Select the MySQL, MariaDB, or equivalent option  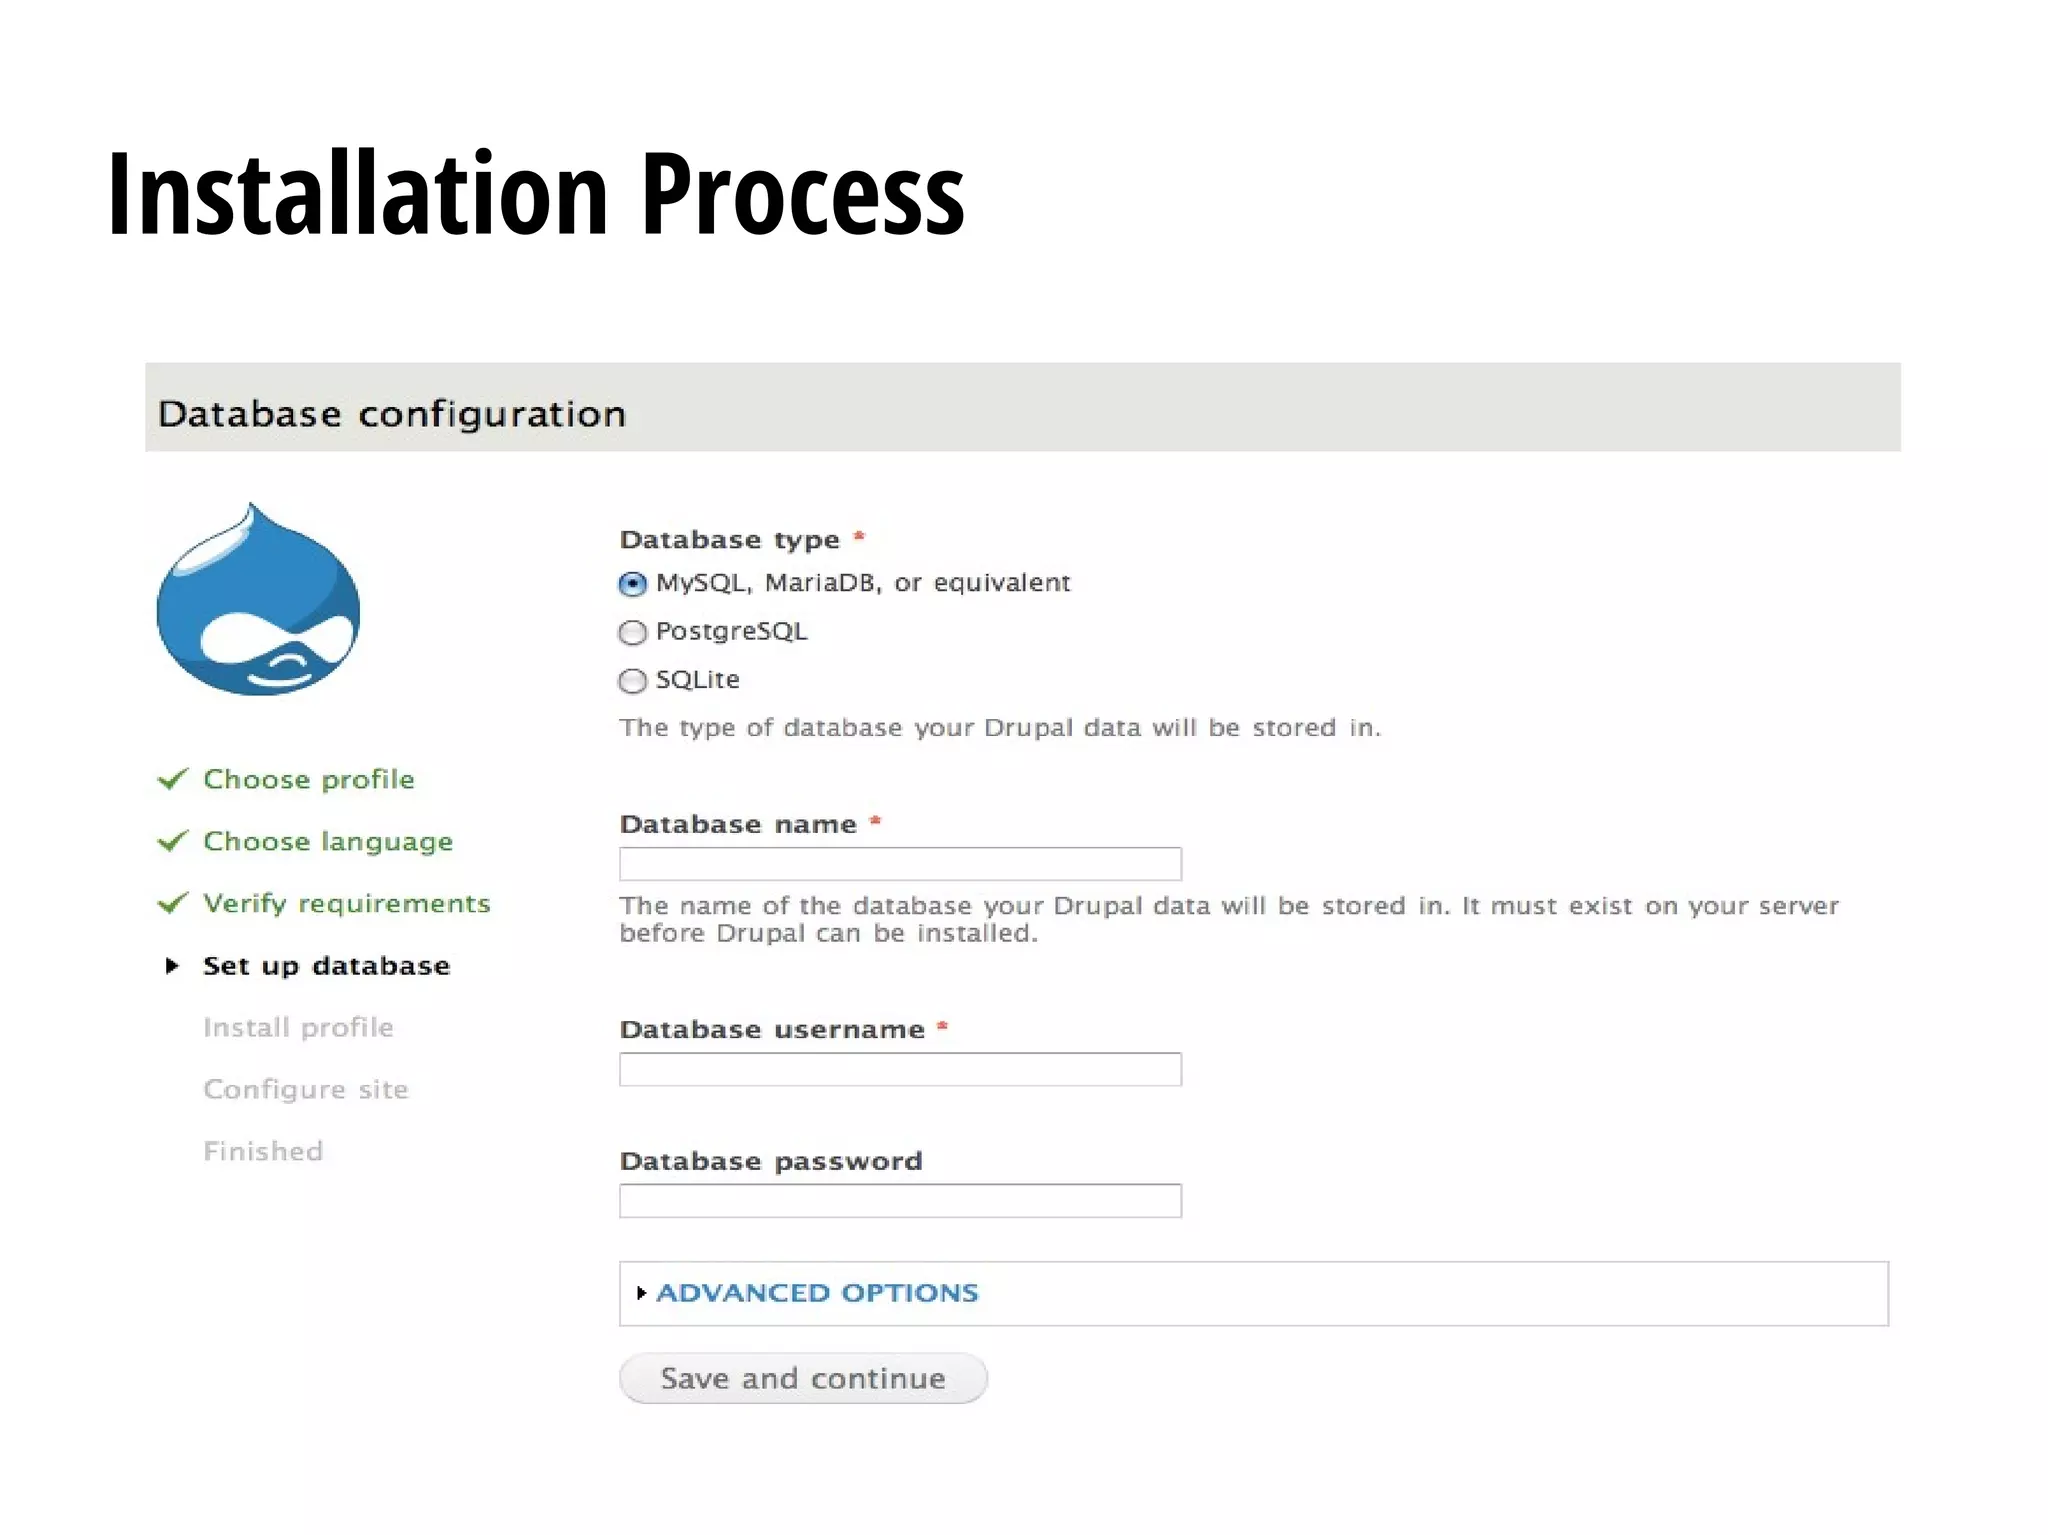point(632,584)
